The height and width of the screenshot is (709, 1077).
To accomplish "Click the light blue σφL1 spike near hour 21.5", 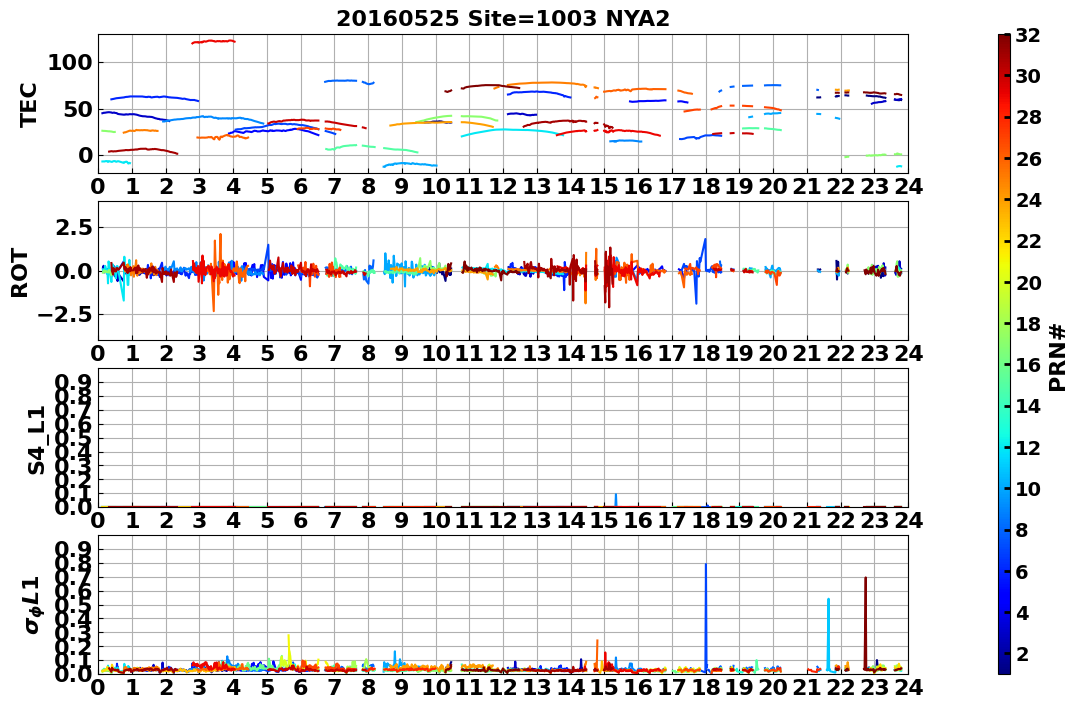I will click(828, 633).
